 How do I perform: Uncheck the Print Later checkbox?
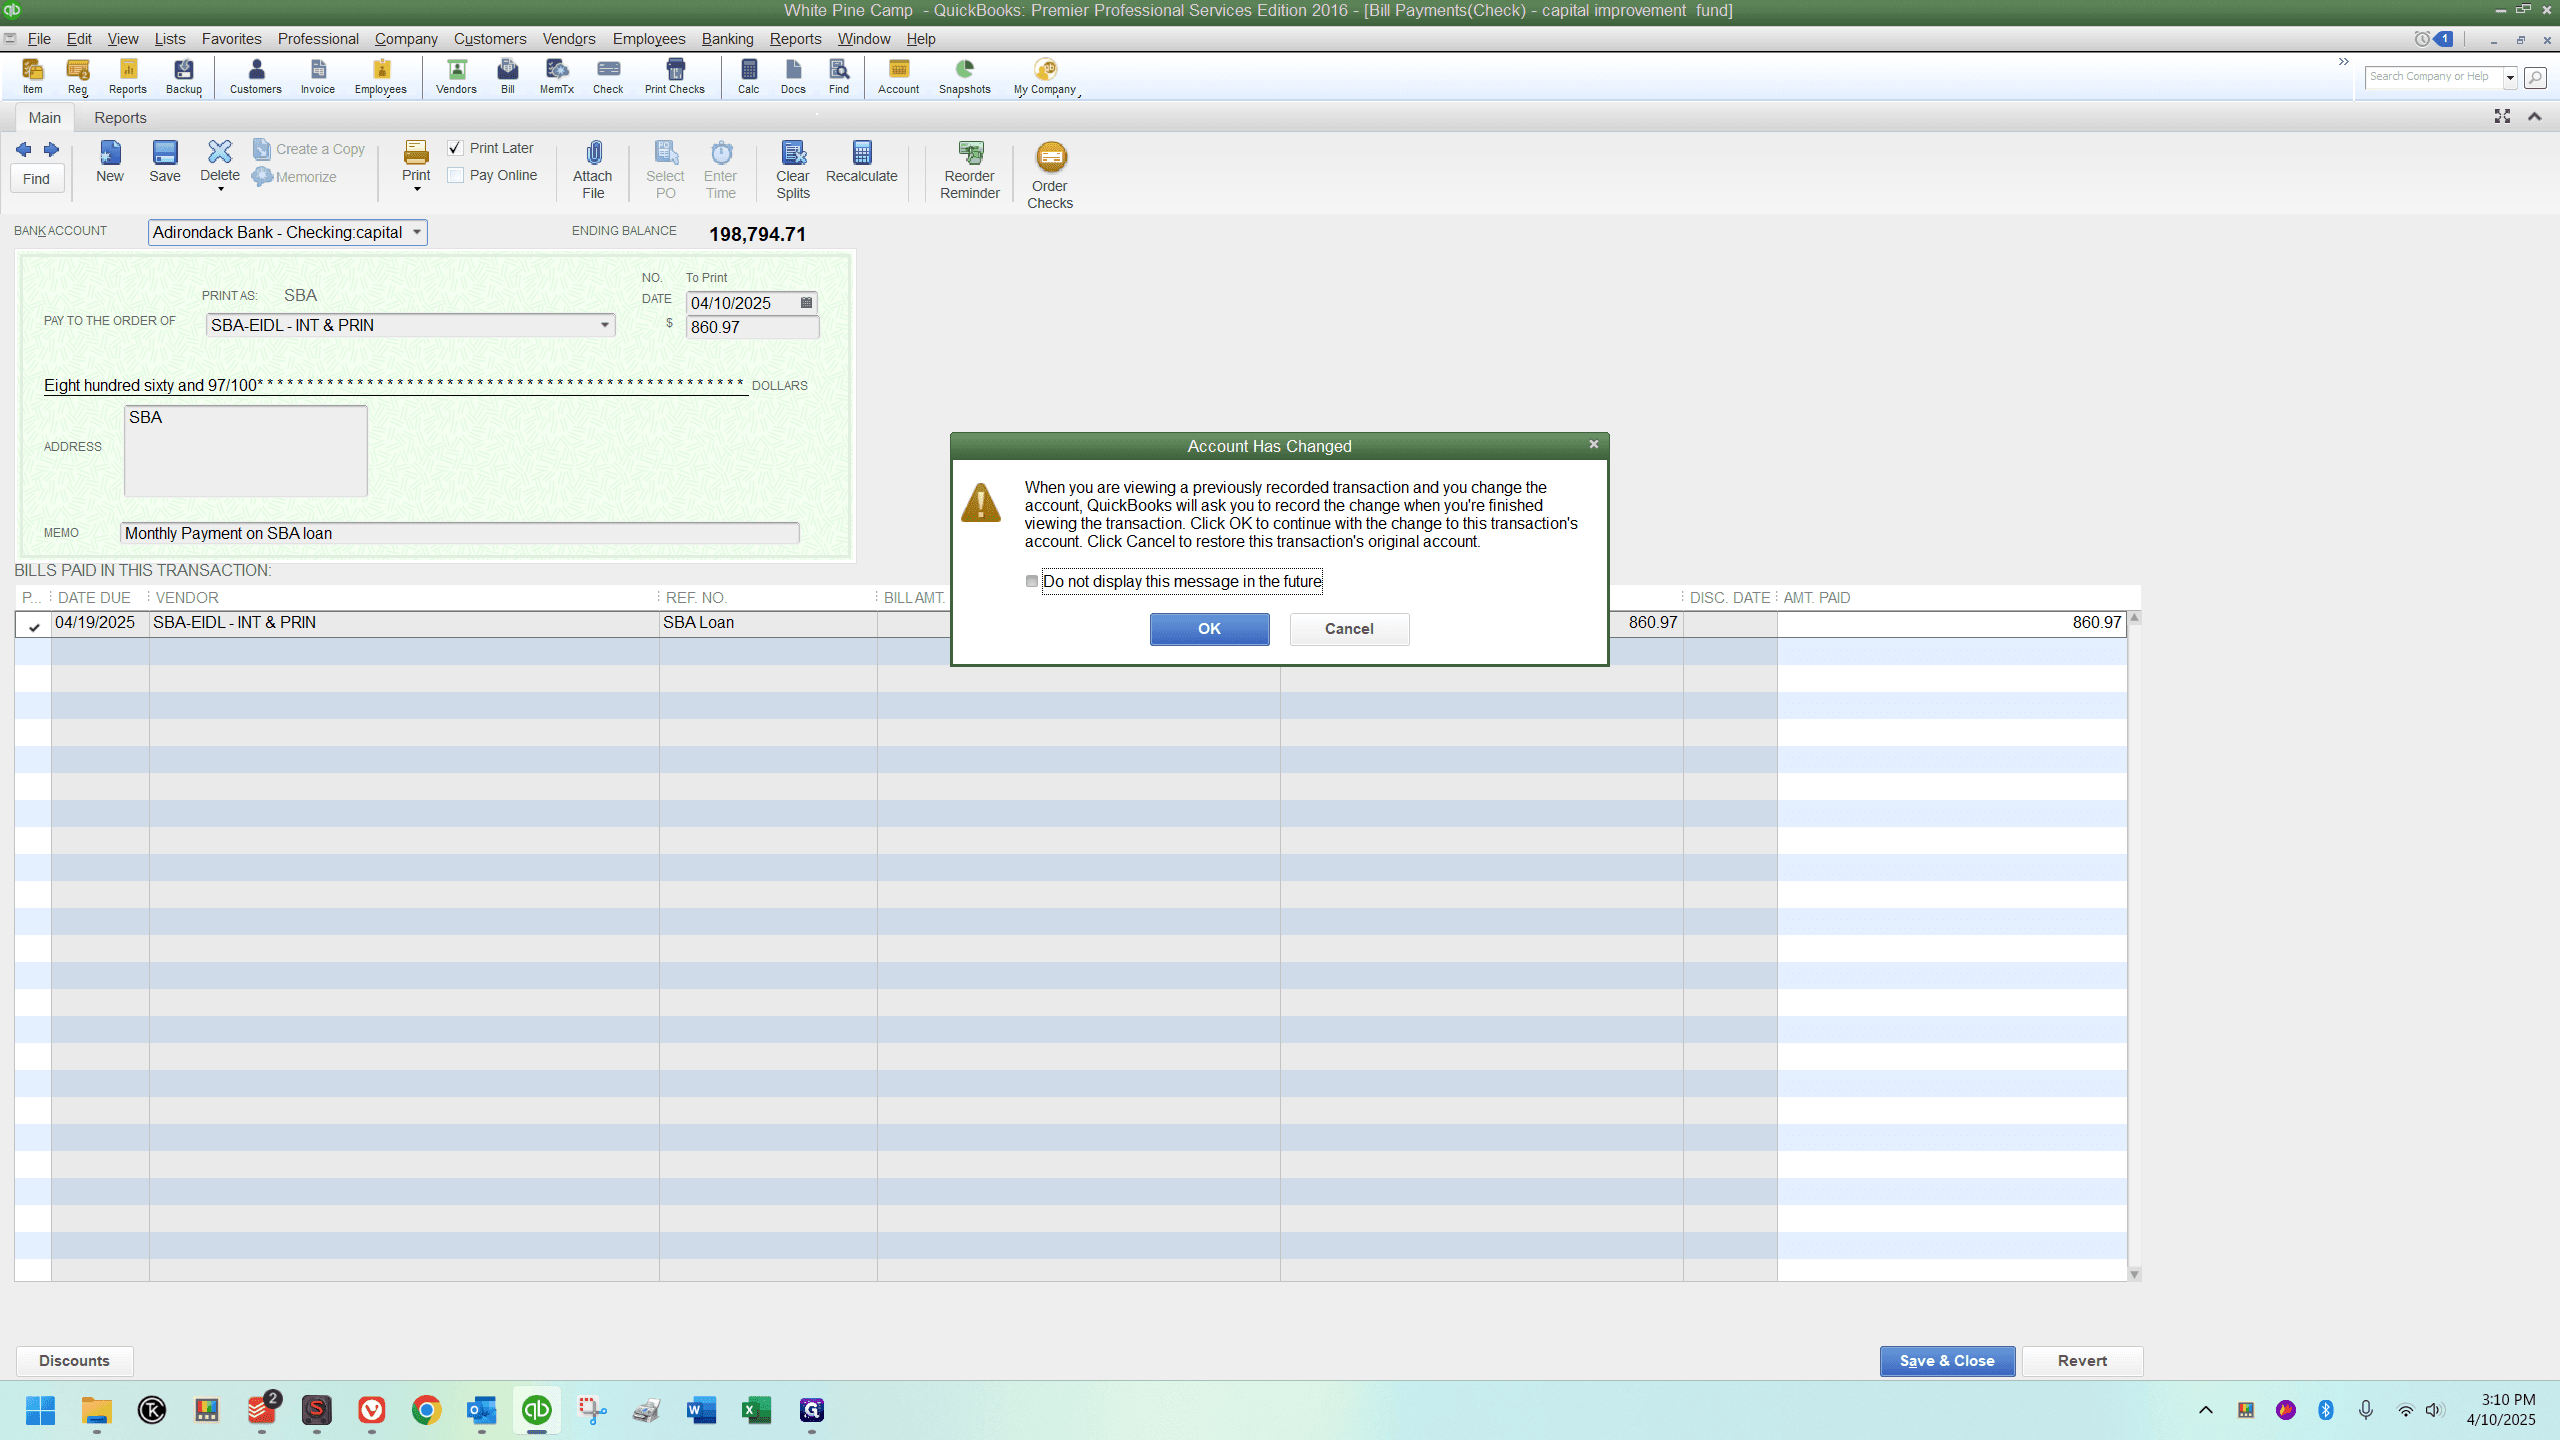456,148
